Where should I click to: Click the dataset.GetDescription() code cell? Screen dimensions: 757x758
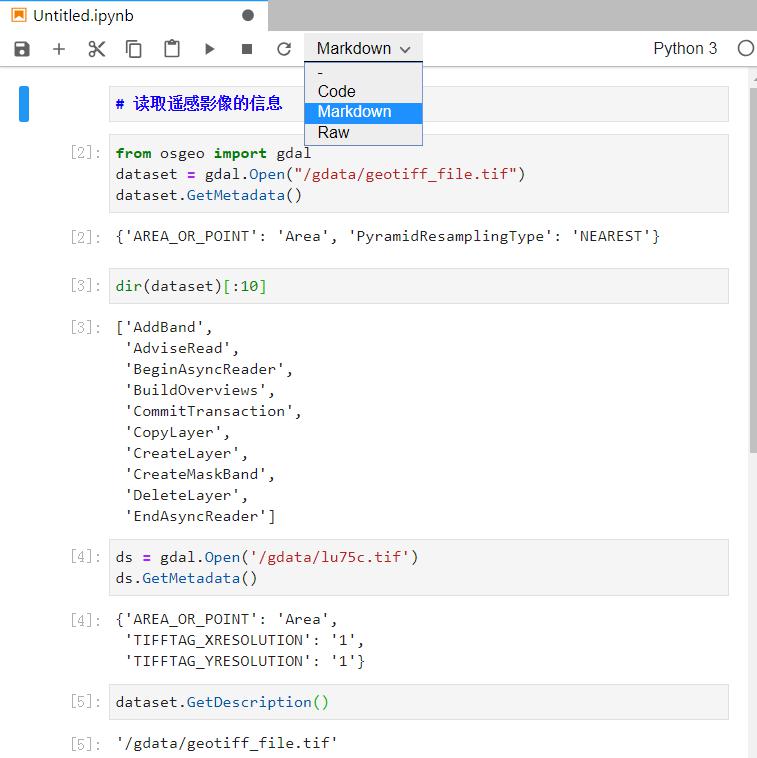[x=419, y=702]
